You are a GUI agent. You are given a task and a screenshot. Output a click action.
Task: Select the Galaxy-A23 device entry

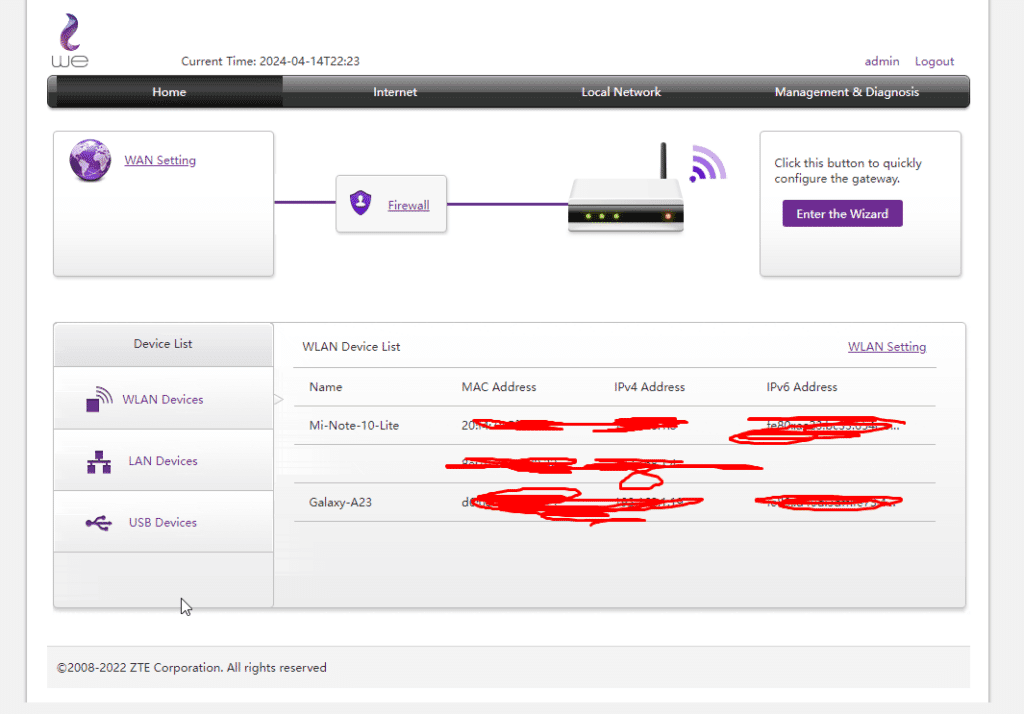[340, 502]
